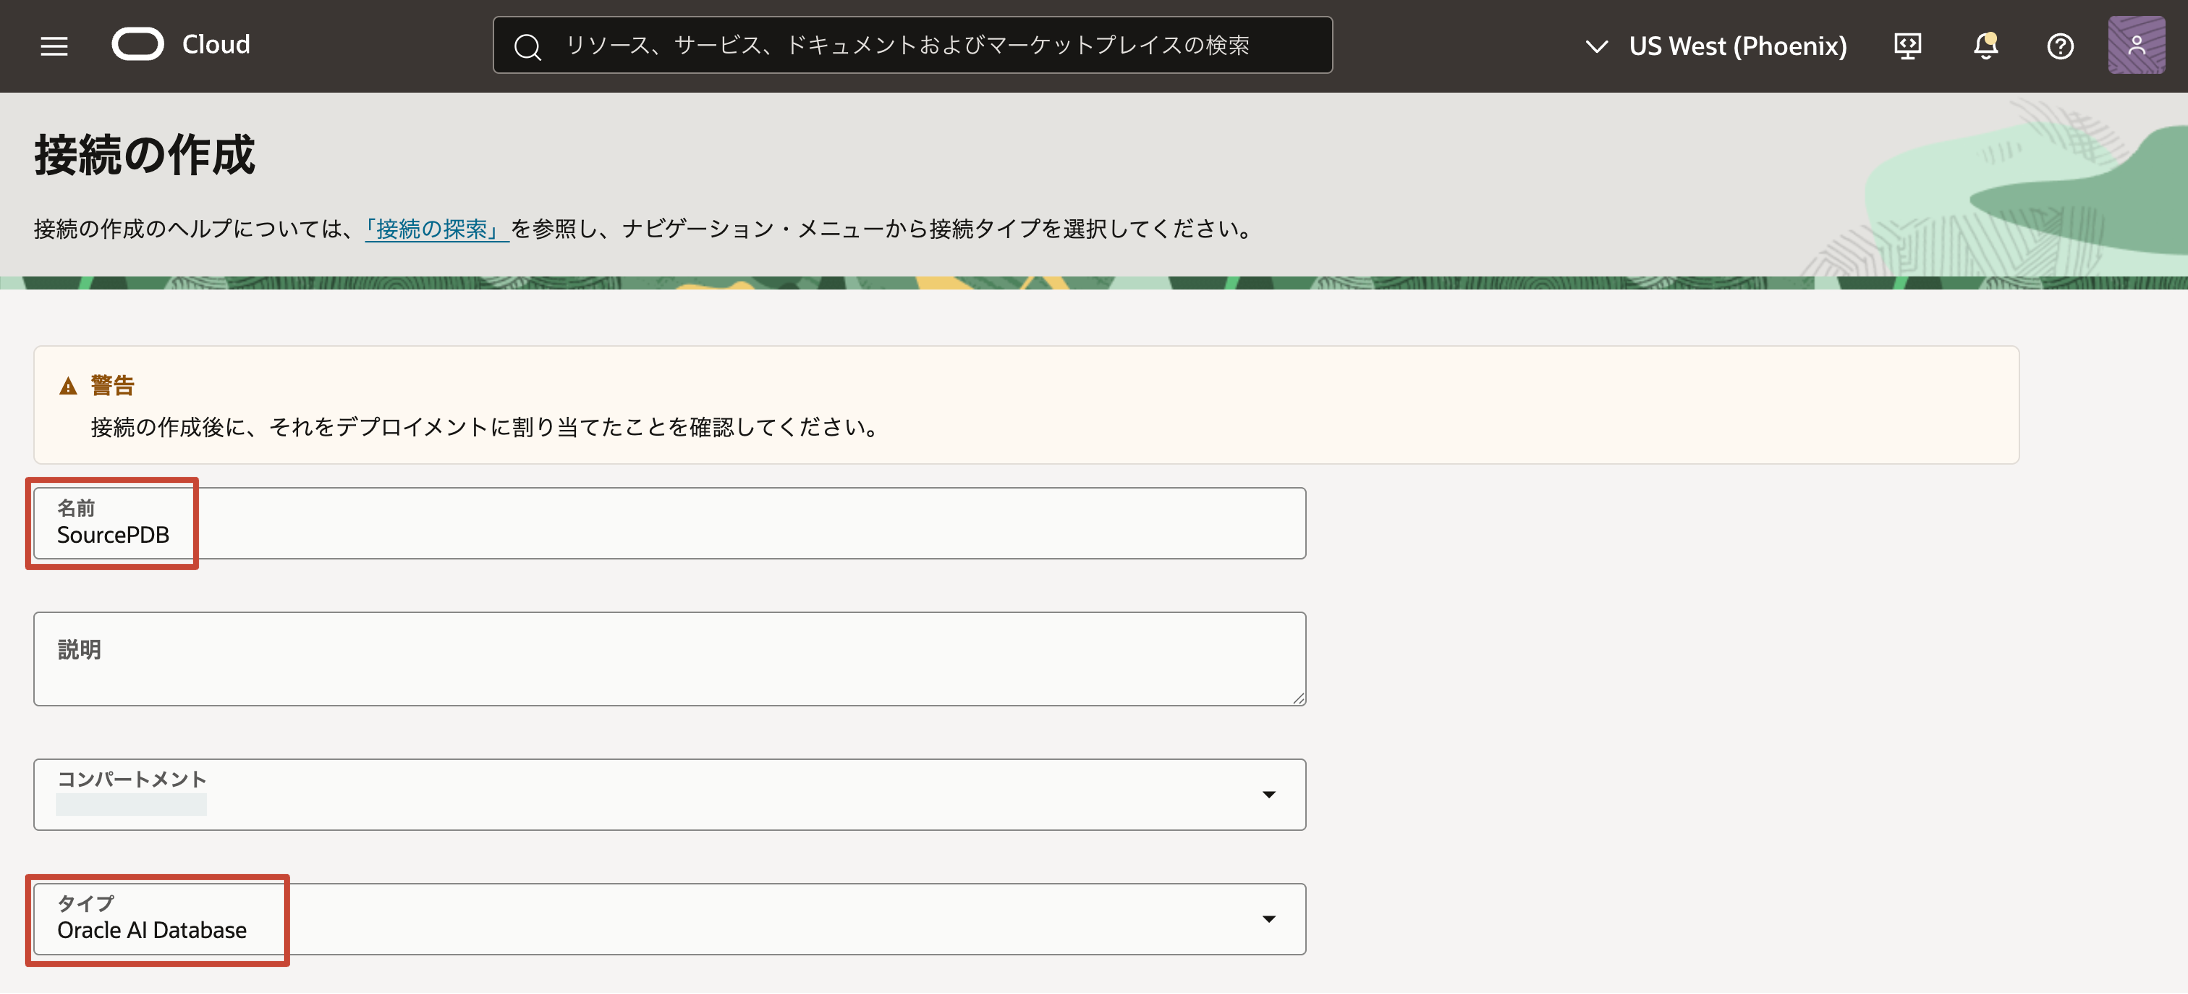Expand the コンパートメント dropdown

(x=1268, y=794)
